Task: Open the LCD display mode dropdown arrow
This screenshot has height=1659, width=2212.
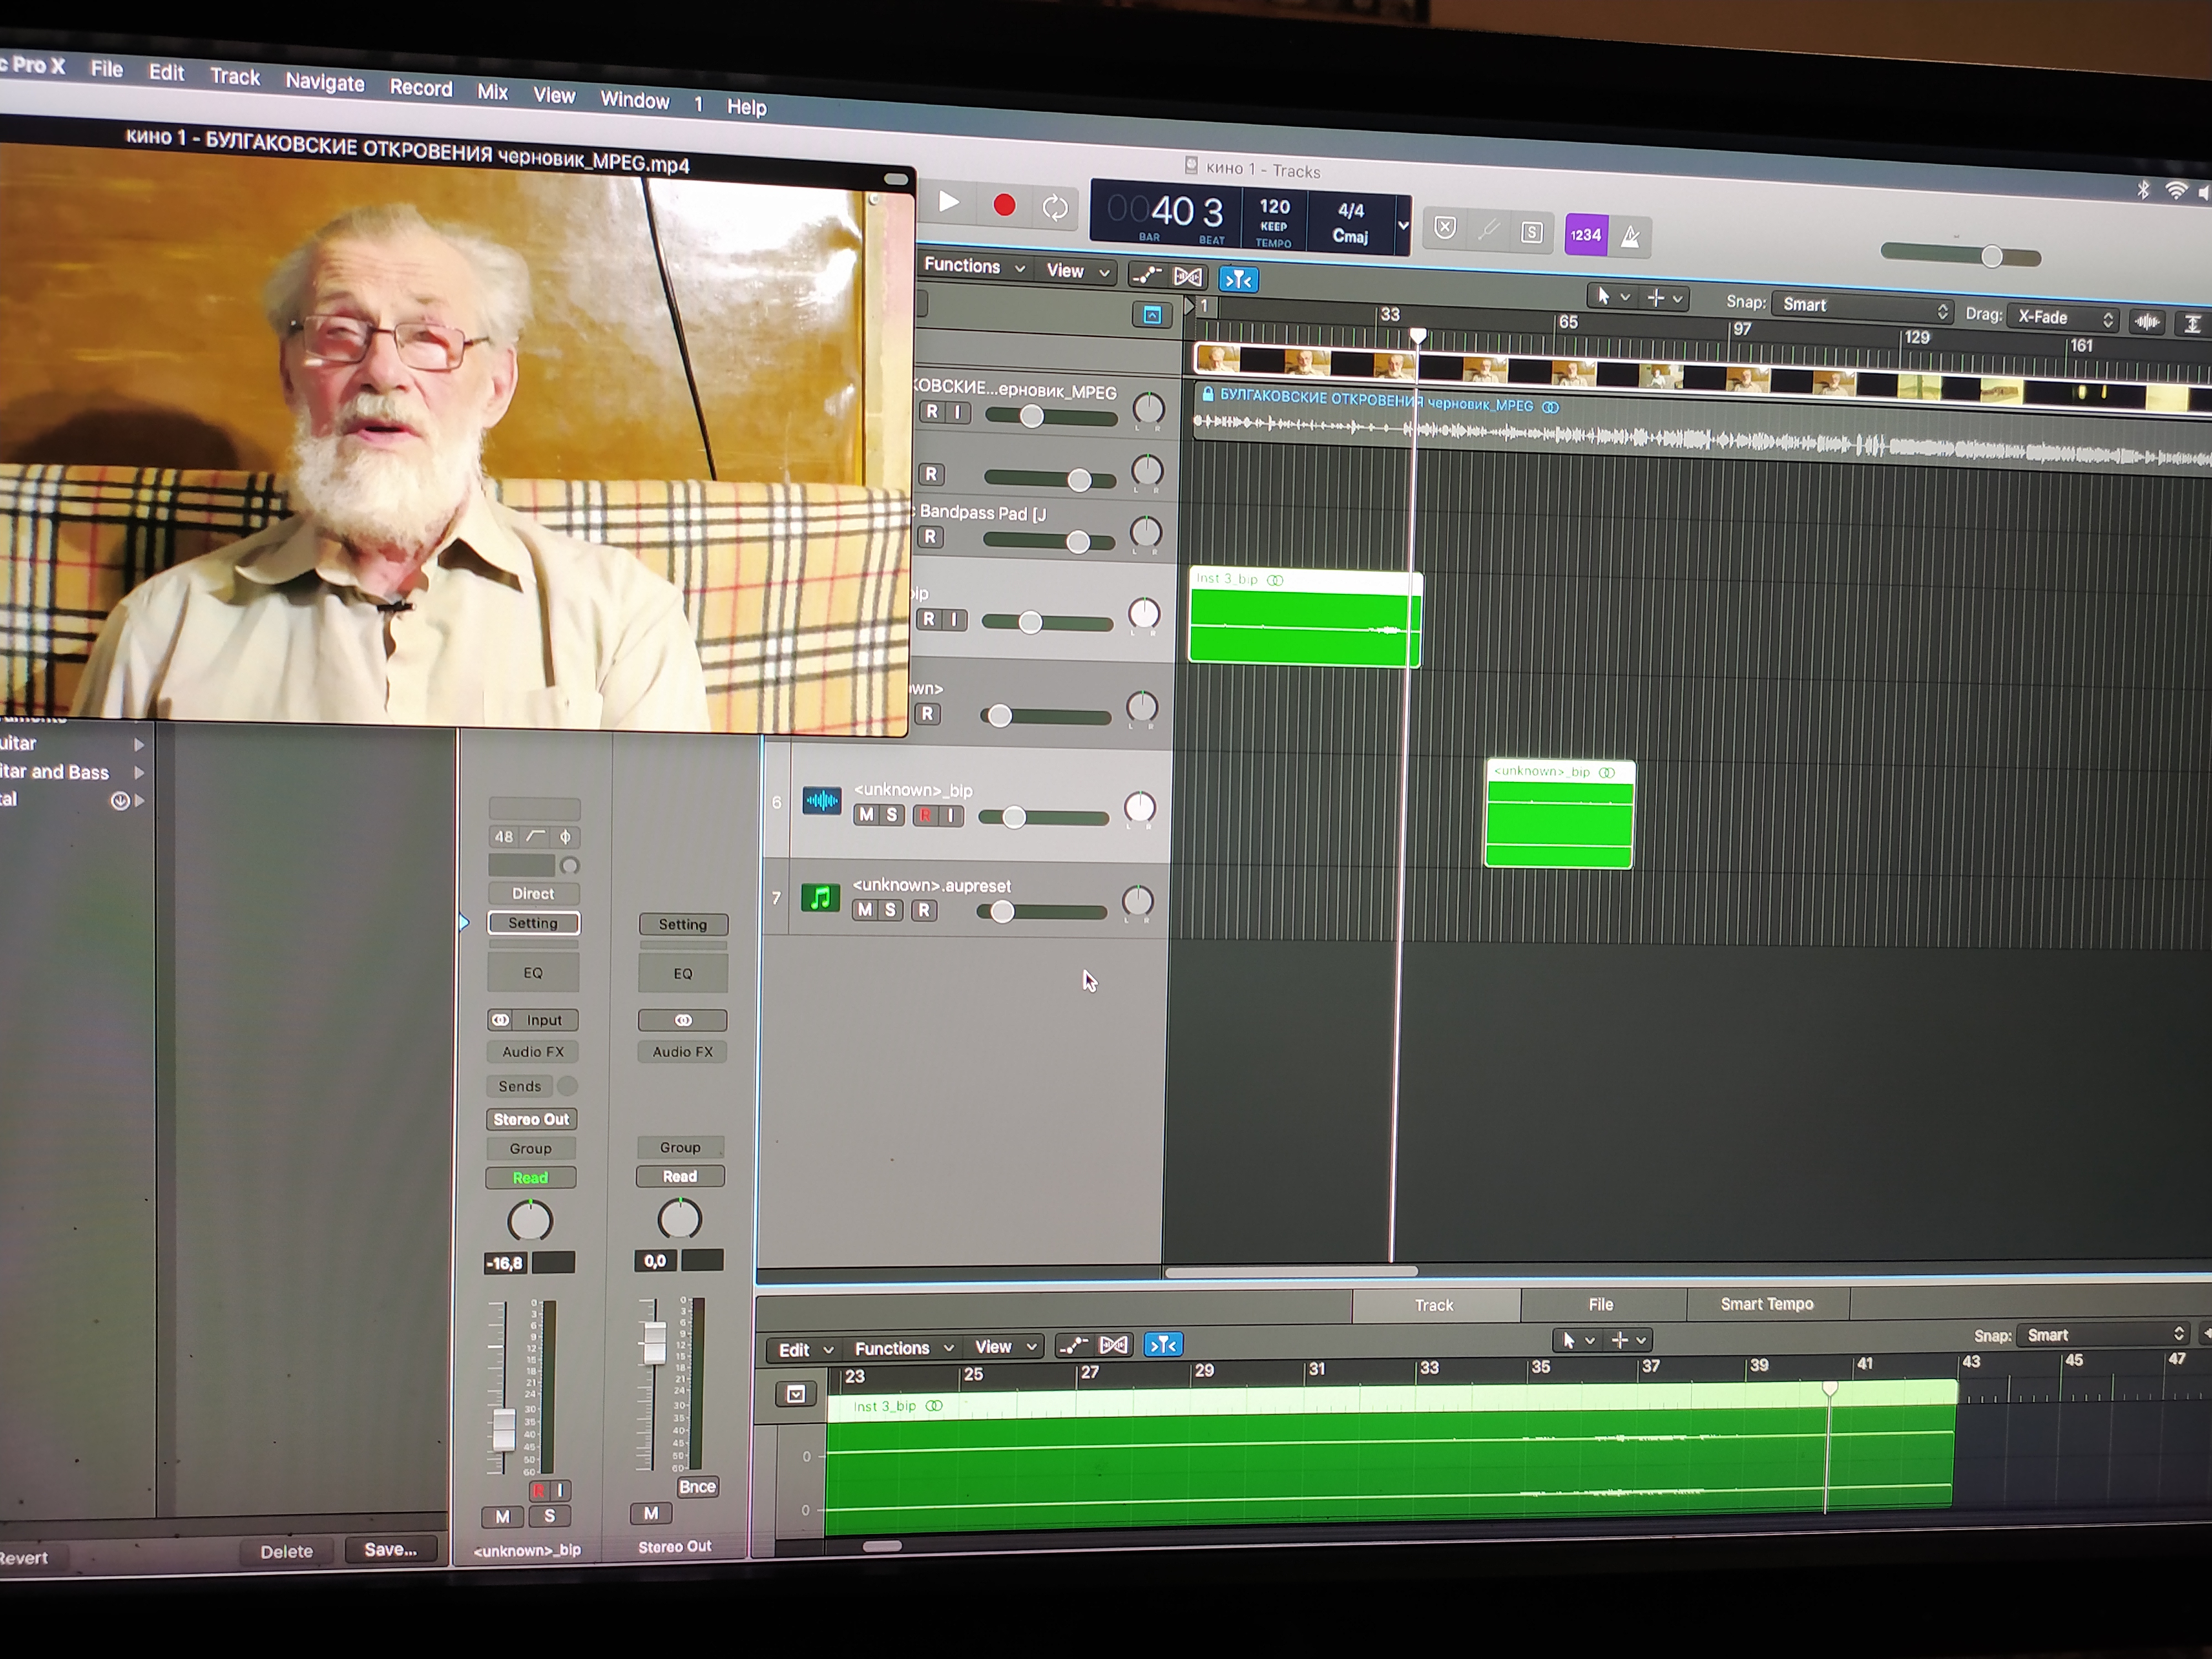Action: (1402, 226)
